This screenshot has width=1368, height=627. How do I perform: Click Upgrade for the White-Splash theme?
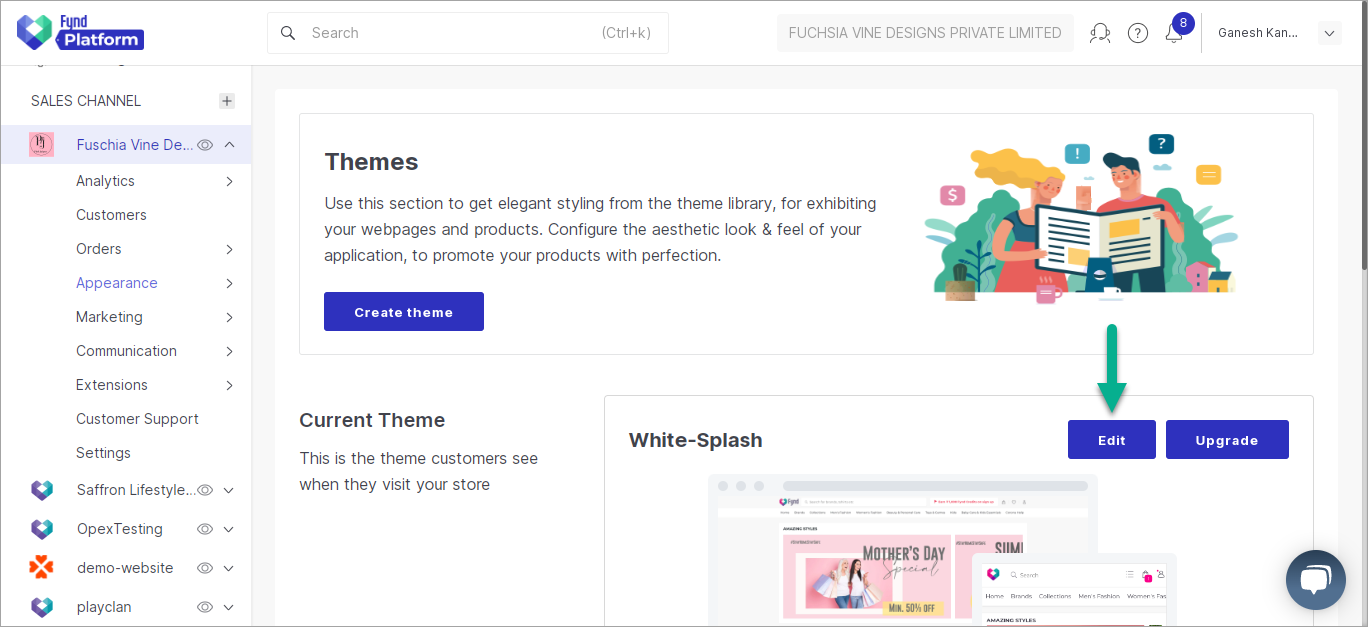[1227, 440]
